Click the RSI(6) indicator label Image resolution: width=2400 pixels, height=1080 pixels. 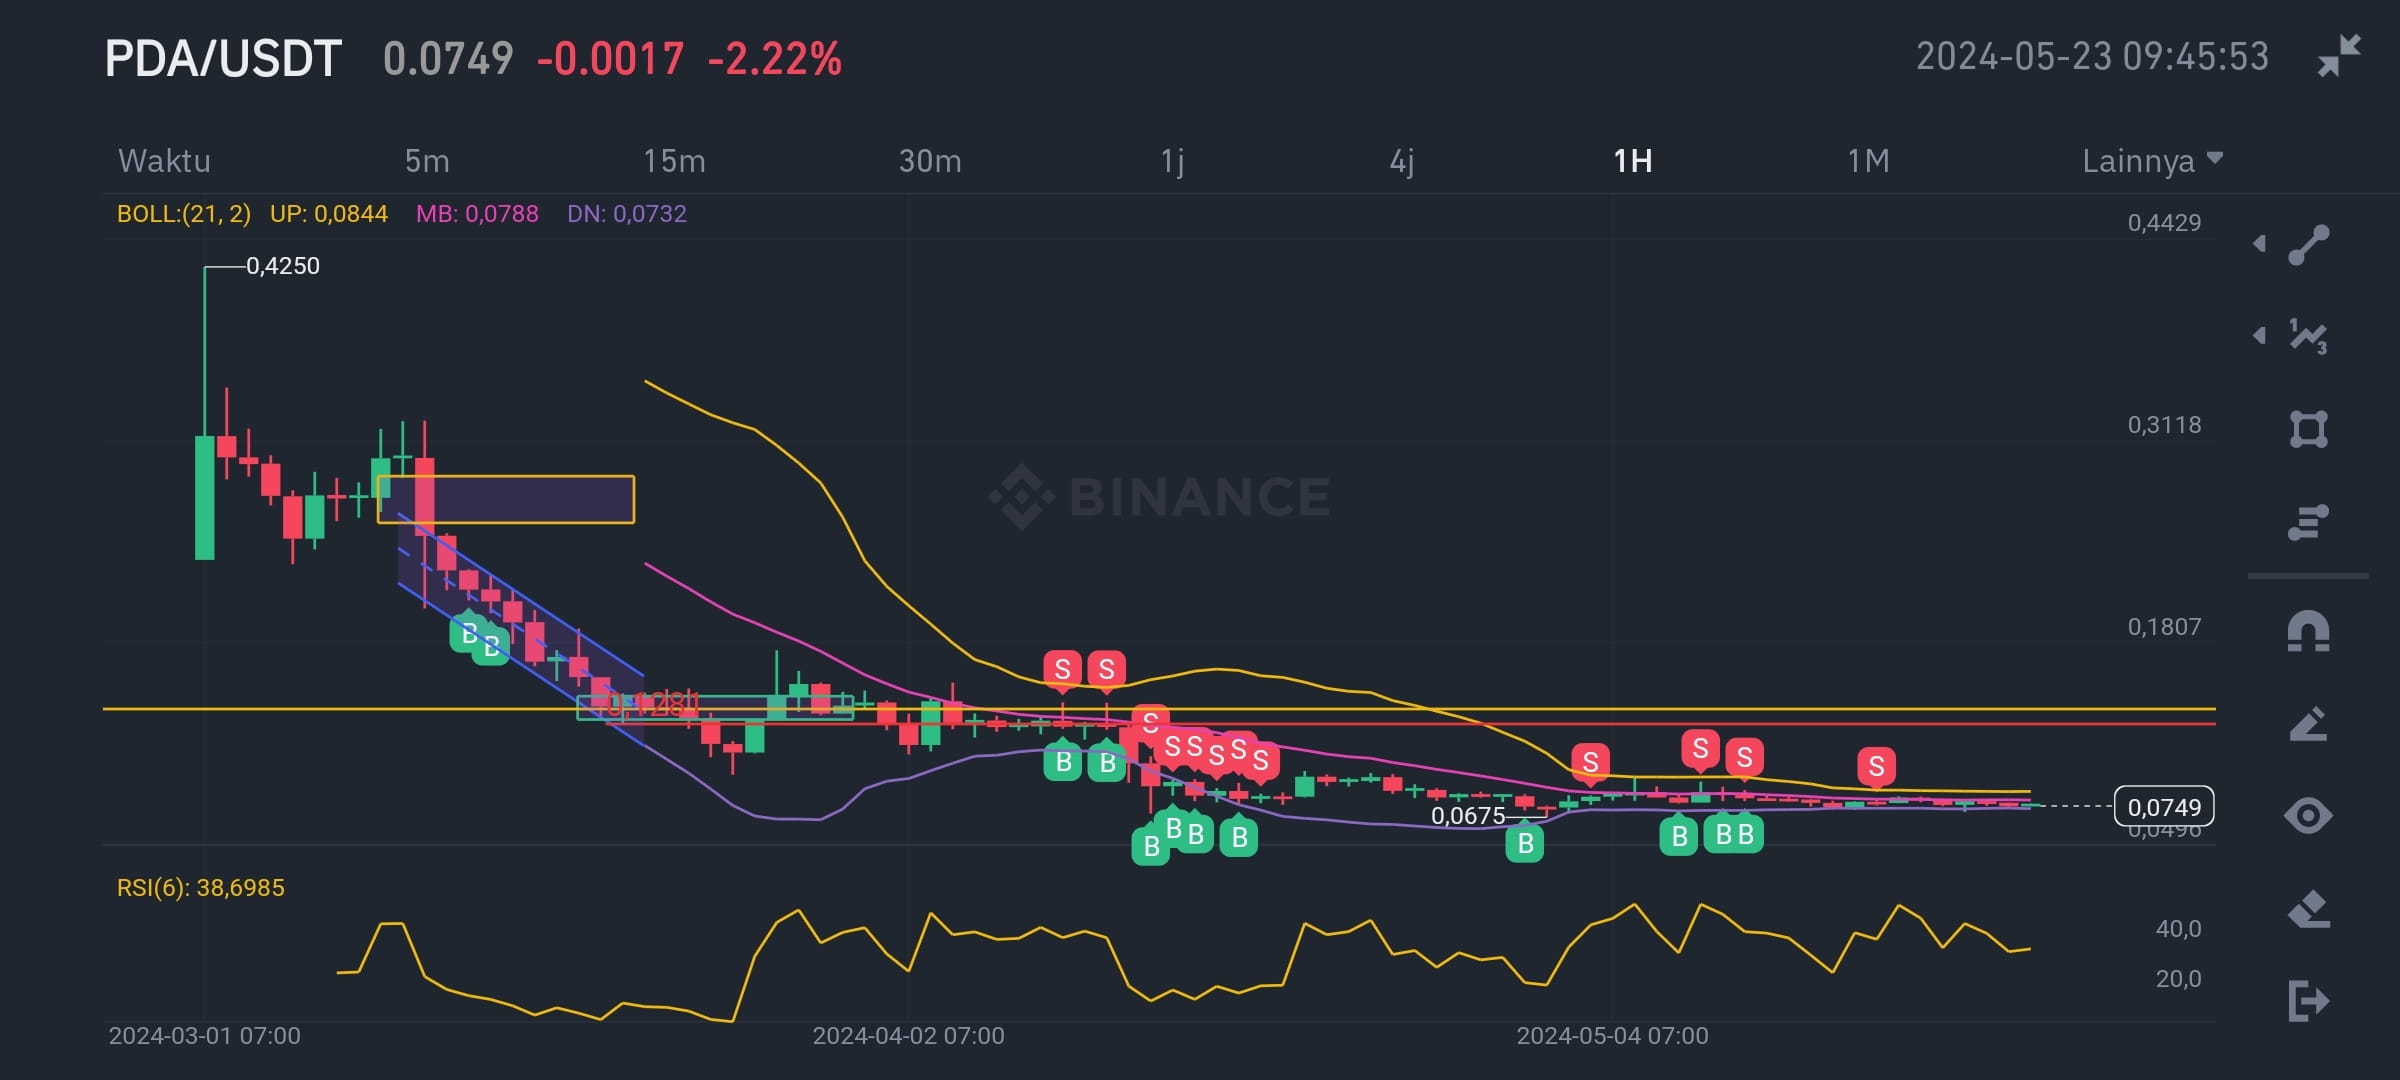coord(196,886)
